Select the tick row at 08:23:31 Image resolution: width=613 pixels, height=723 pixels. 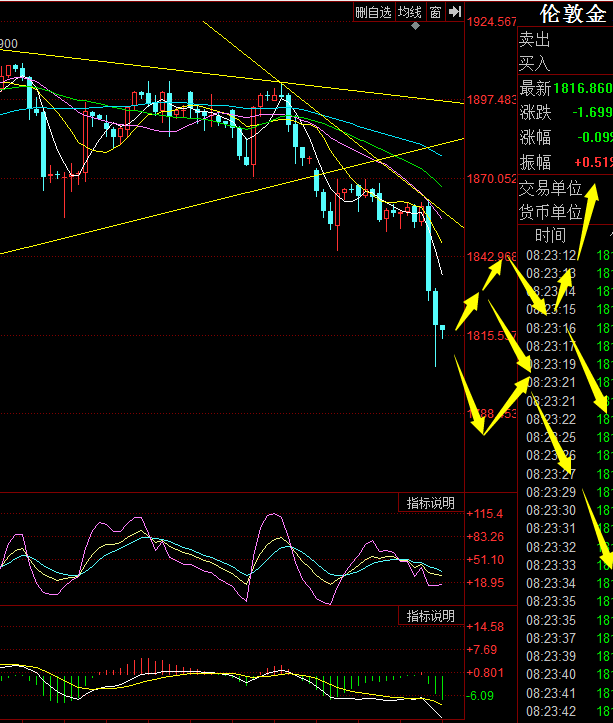(569, 528)
